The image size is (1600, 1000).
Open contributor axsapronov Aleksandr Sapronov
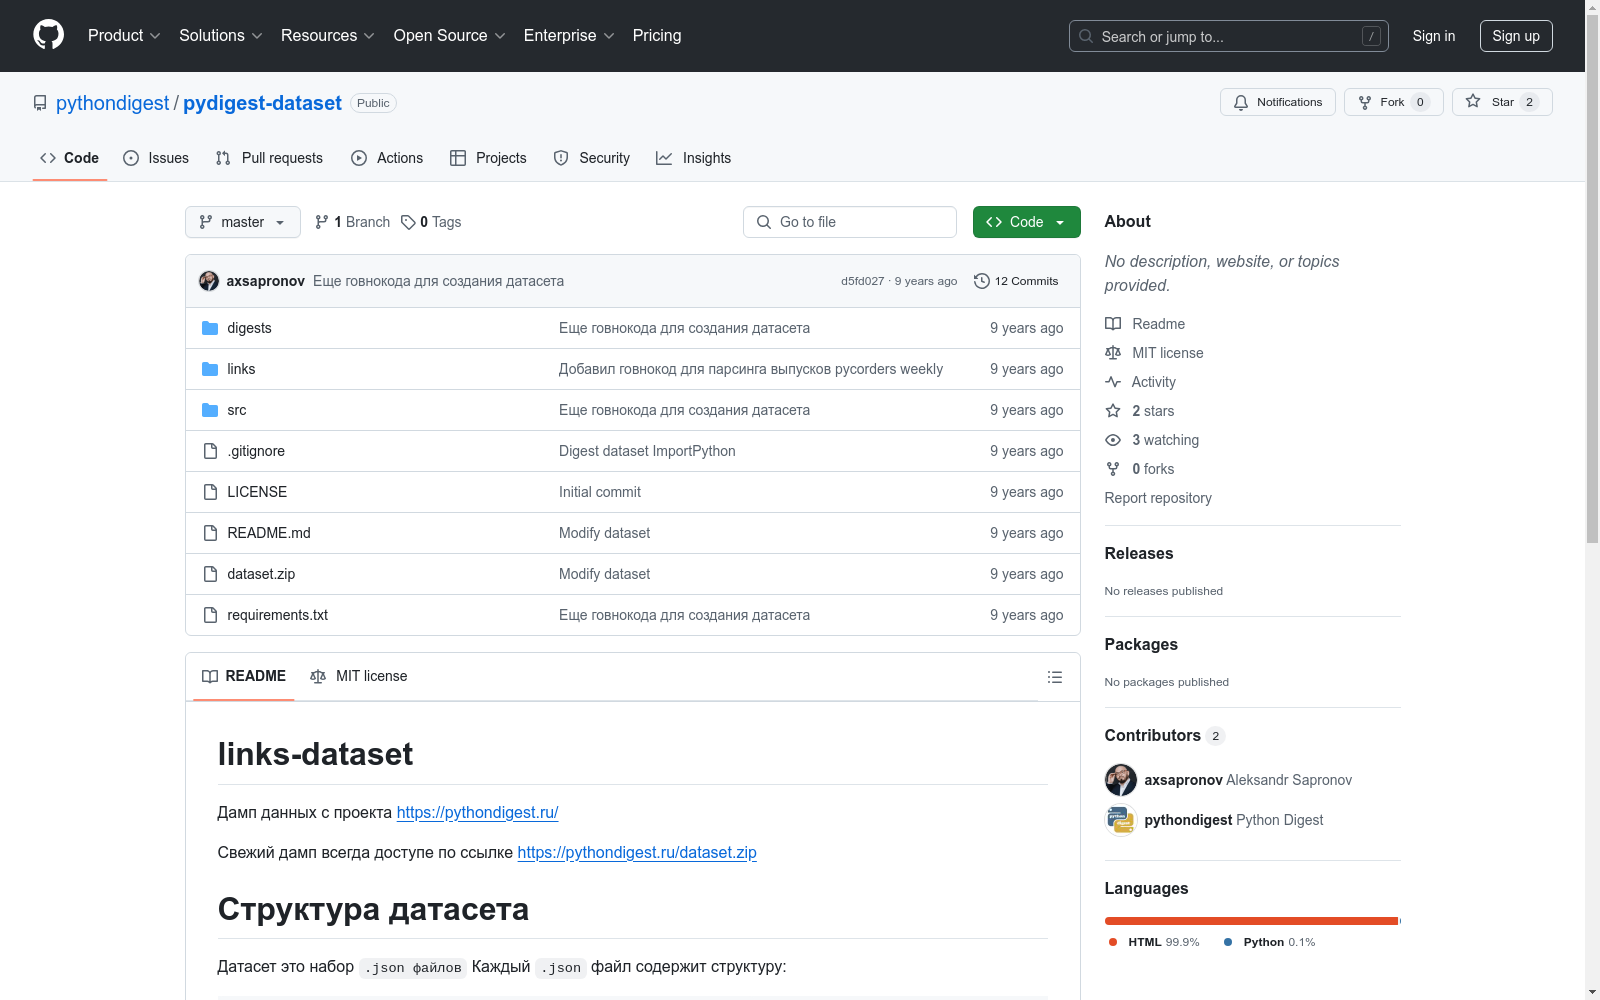pos(1248,780)
